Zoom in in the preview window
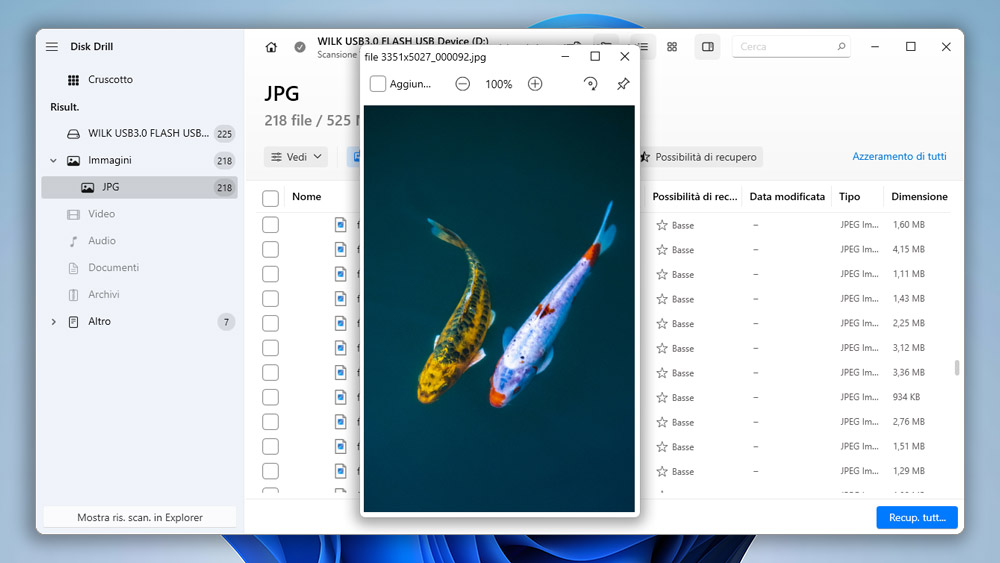This screenshot has height=563, width=1000. coord(535,84)
